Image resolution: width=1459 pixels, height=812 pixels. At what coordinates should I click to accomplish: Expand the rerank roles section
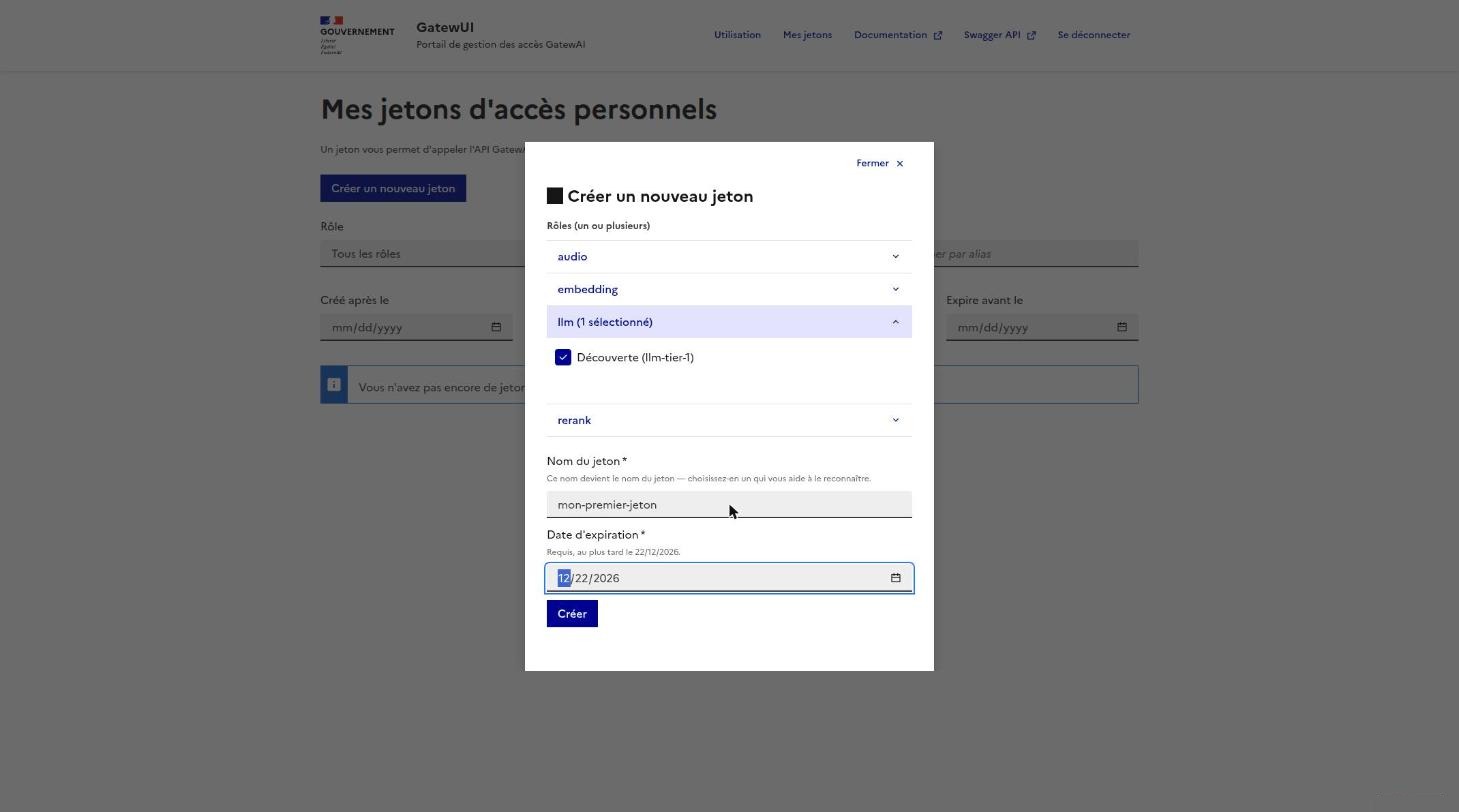click(x=729, y=420)
